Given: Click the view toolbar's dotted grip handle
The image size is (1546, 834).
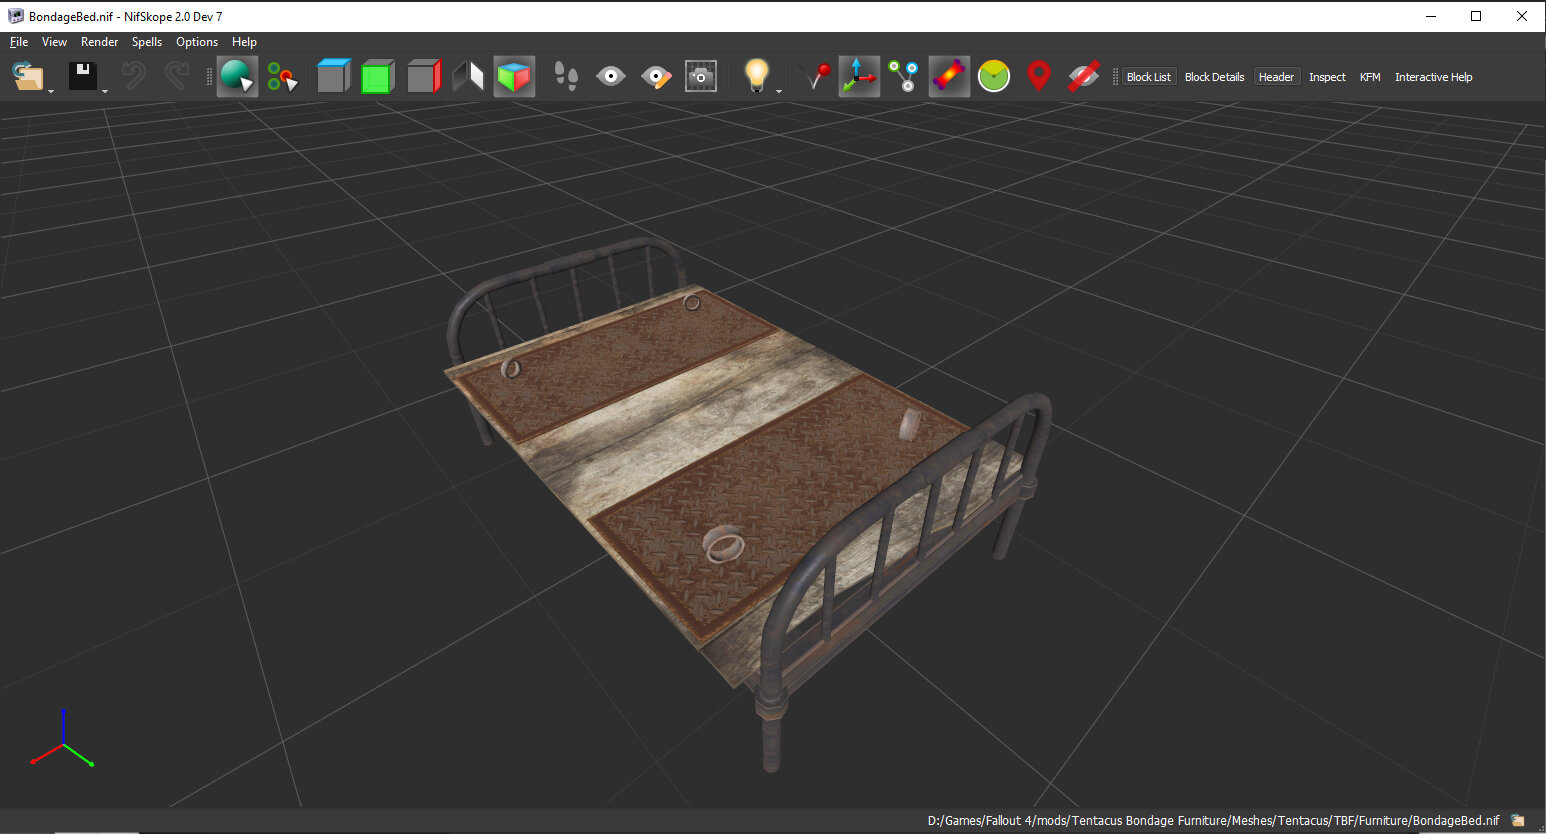Looking at the screenshot, I should point(209,77).
